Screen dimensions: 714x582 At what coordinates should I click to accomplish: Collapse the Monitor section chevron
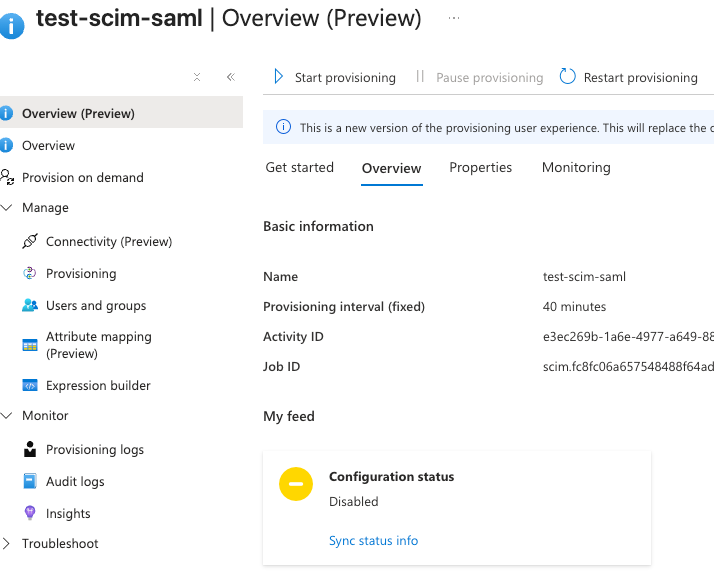[x=8, y=416]
